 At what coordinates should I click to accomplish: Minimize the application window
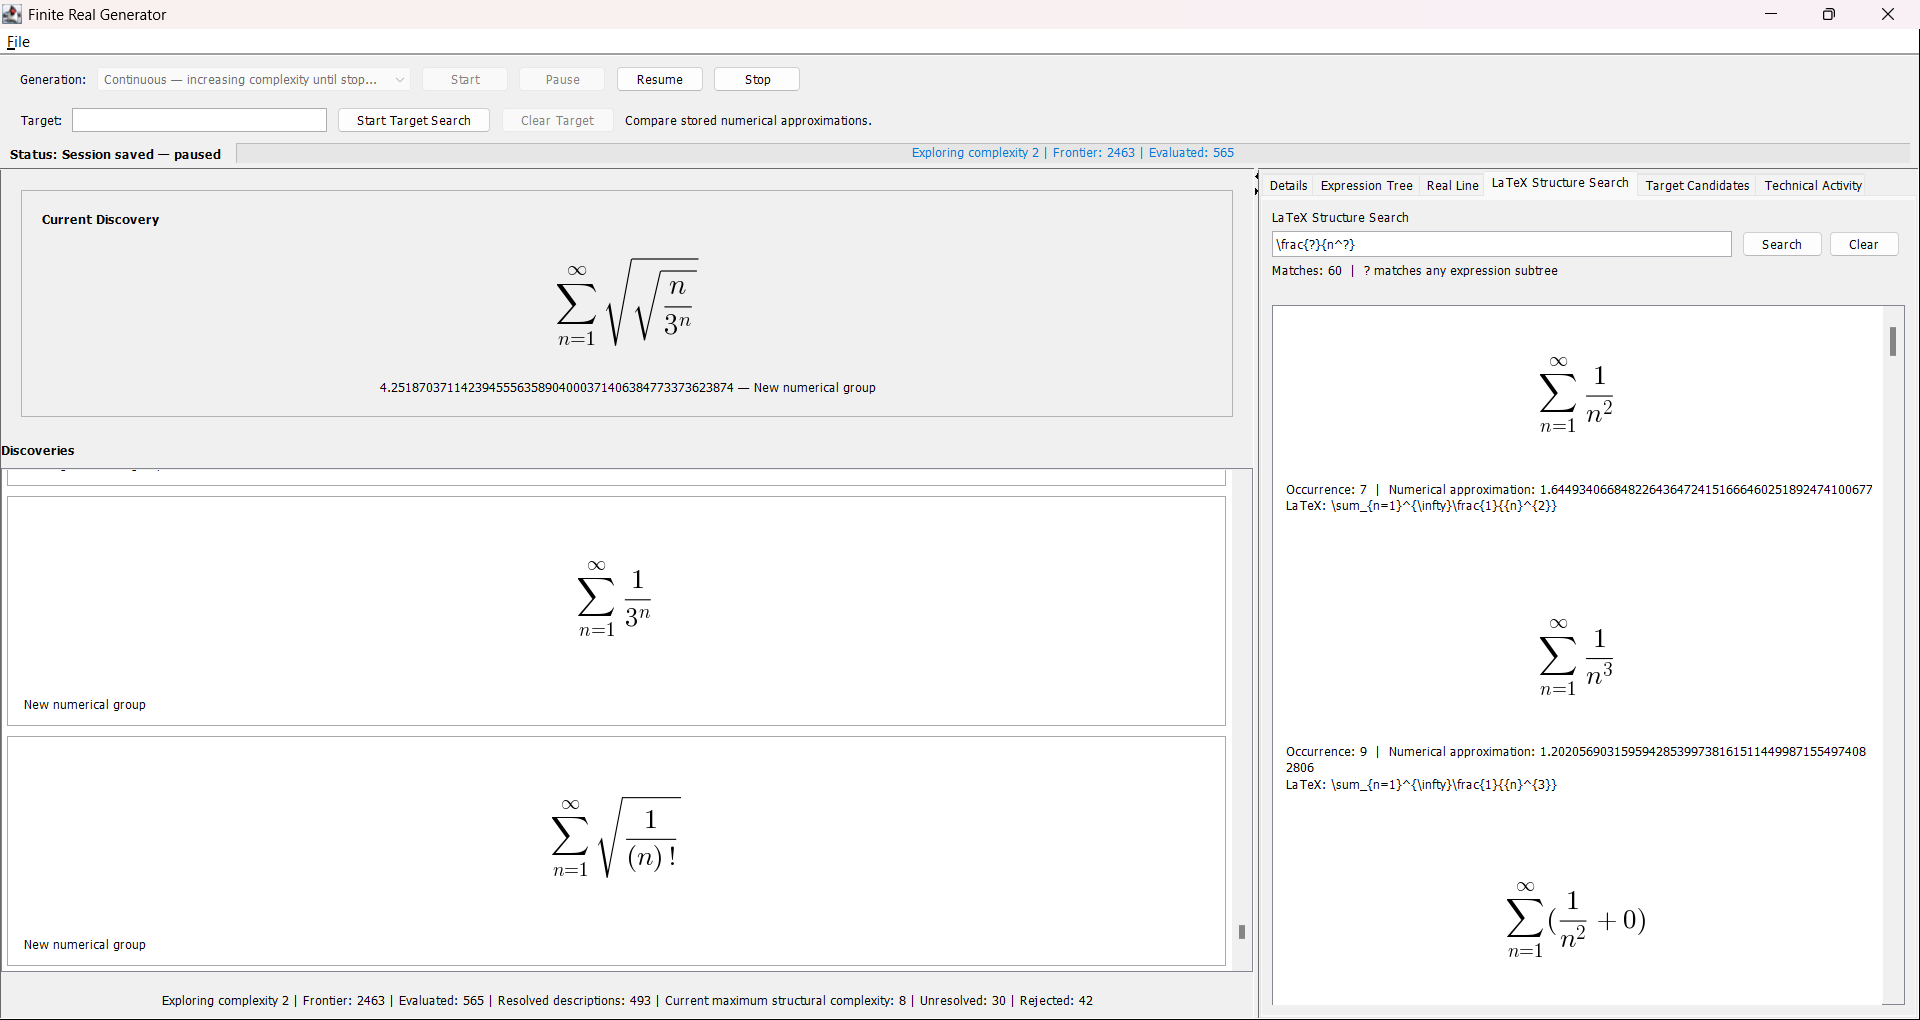point(1771,14)
